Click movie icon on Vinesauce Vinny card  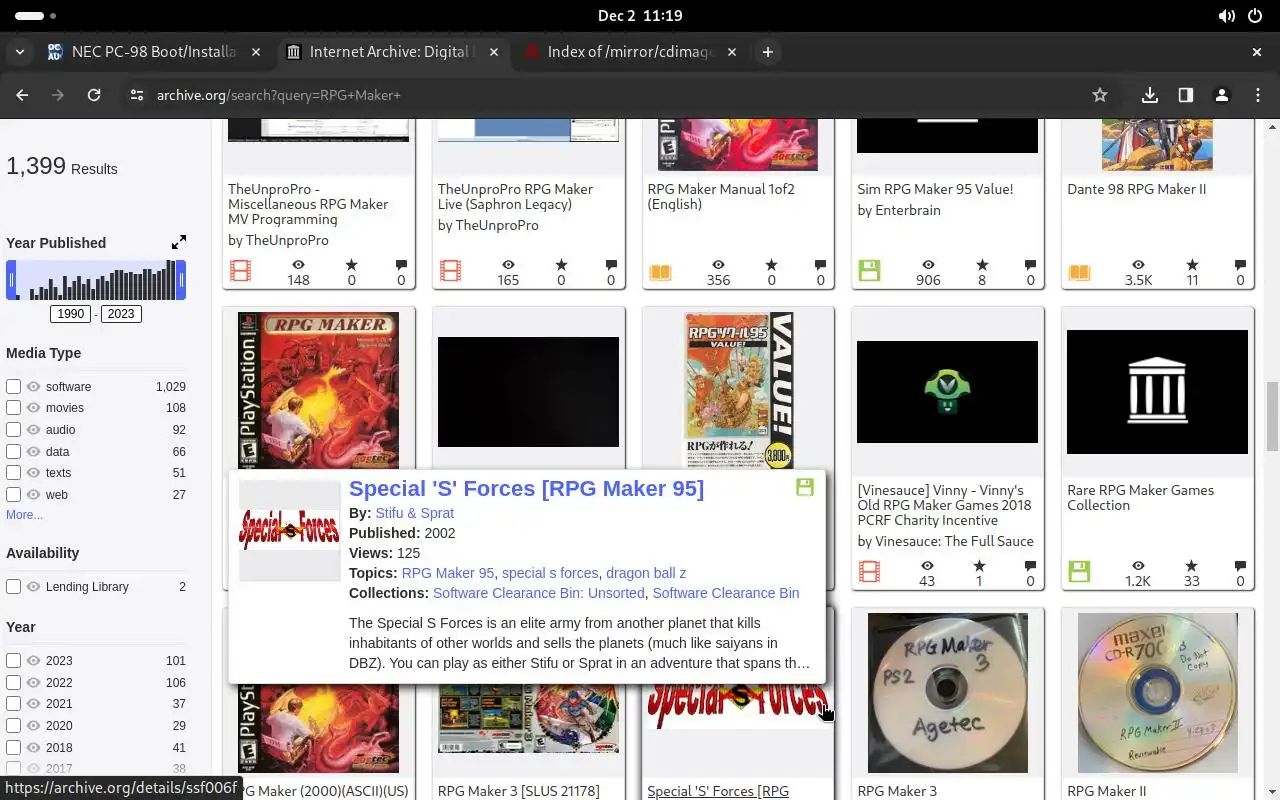869,572
